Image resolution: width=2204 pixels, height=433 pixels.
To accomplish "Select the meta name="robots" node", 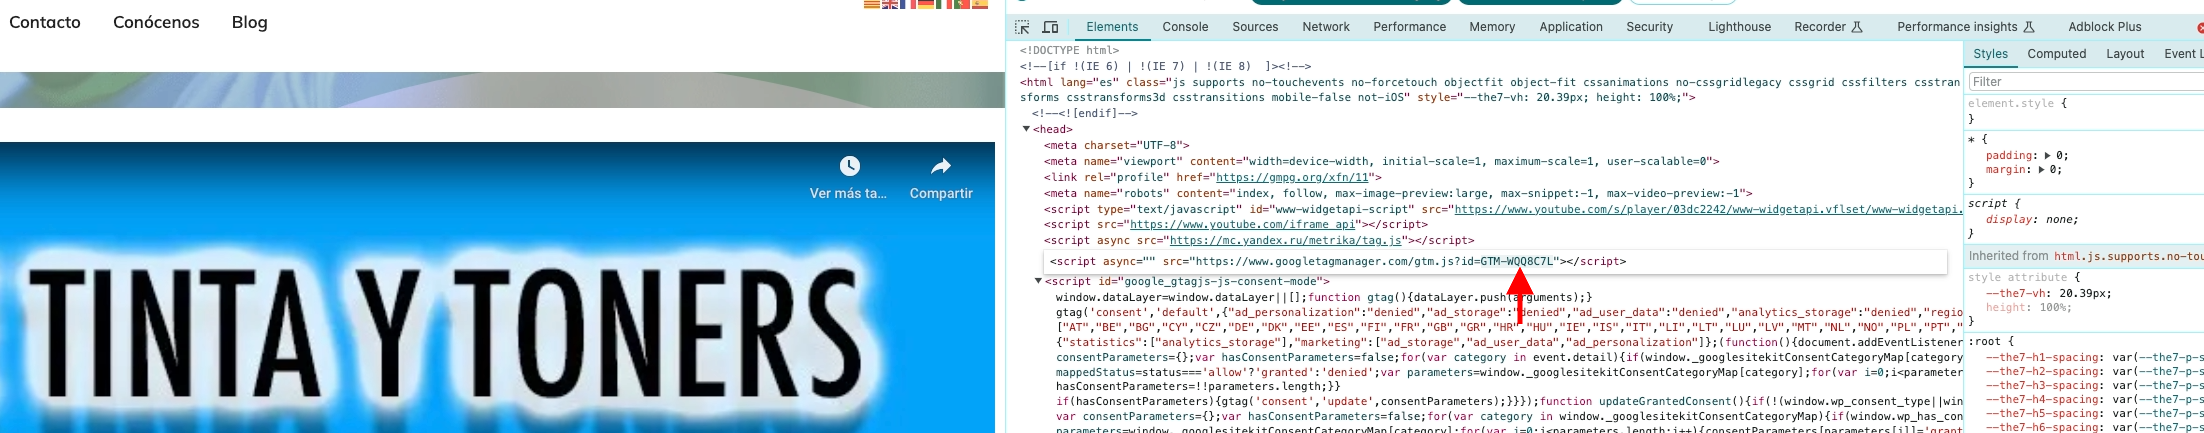I will click(1398, 193).
